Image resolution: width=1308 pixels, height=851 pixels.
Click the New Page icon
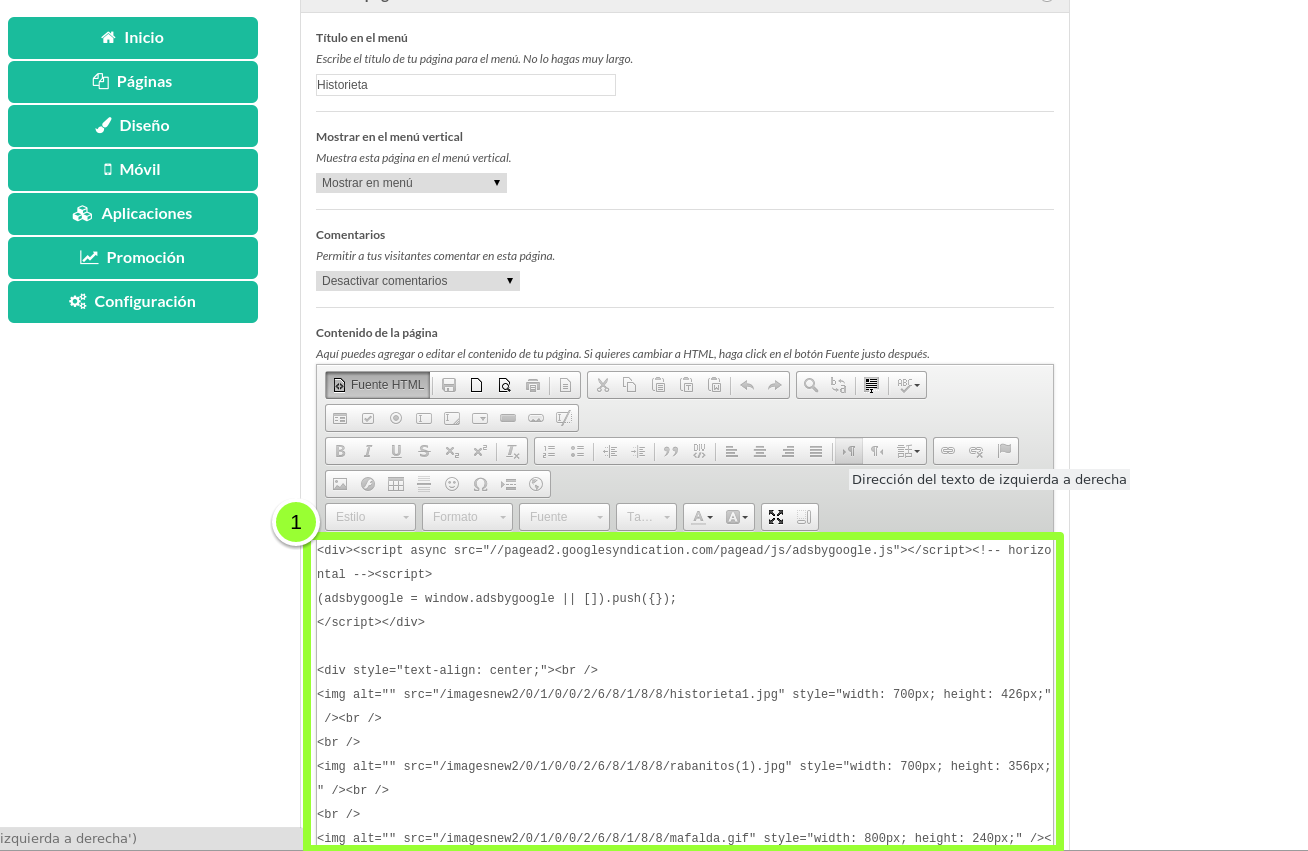pos(477,385)
